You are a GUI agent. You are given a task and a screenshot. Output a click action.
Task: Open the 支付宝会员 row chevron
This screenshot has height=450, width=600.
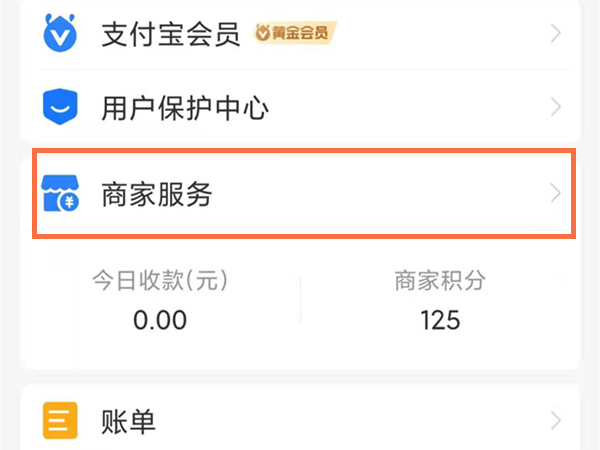pos(557,35)
